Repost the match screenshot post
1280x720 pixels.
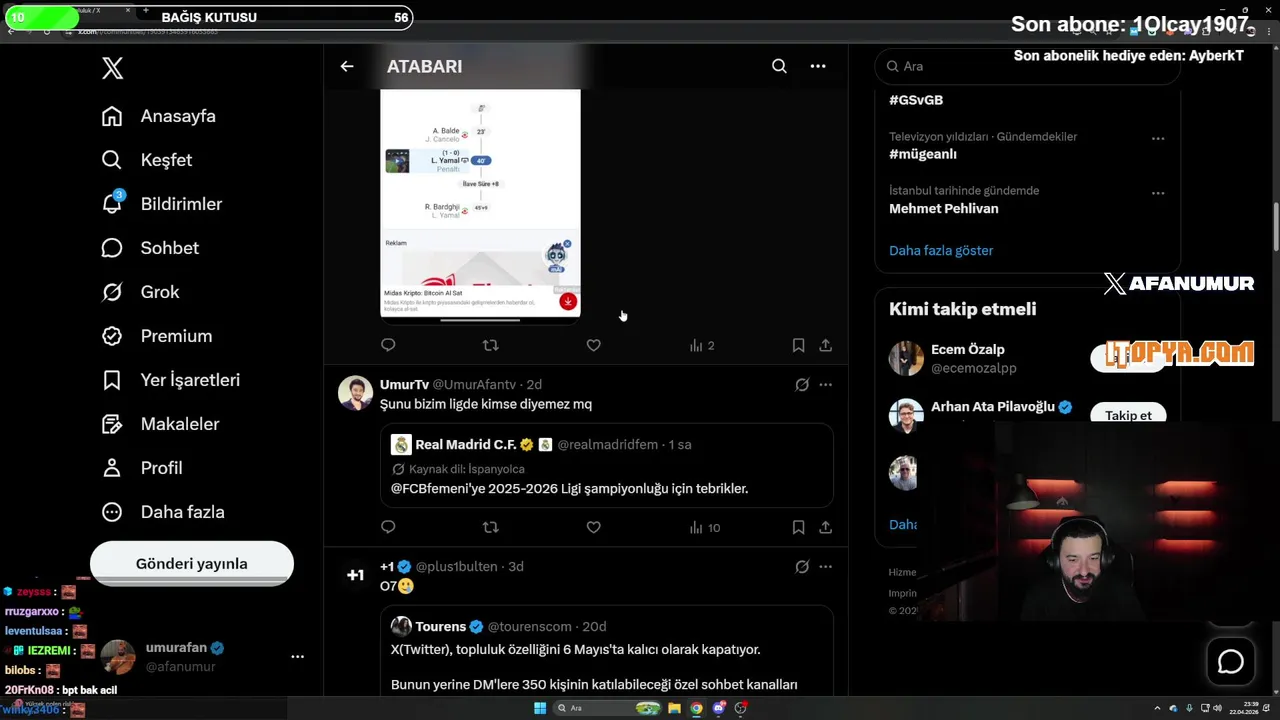coord(490,345)
